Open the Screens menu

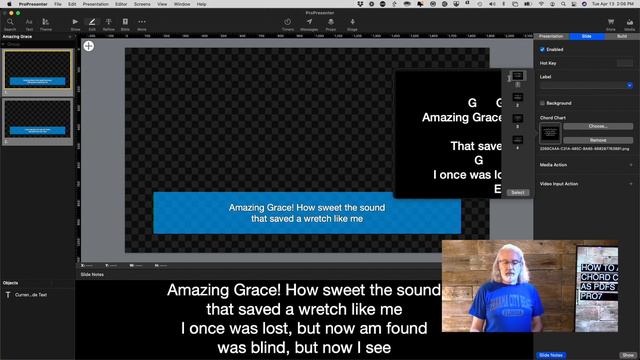coord(142,4)
